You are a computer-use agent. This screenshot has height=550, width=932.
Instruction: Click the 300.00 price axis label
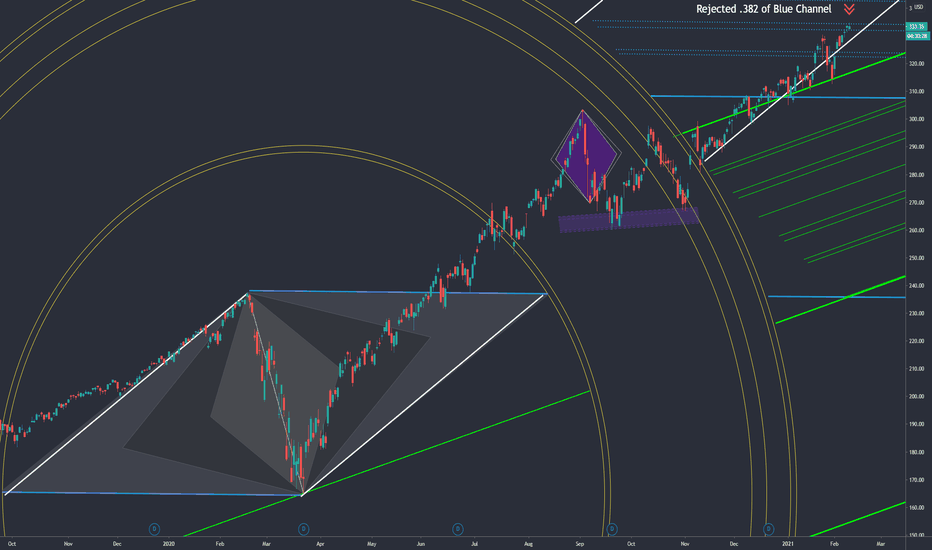coord(916,119)
